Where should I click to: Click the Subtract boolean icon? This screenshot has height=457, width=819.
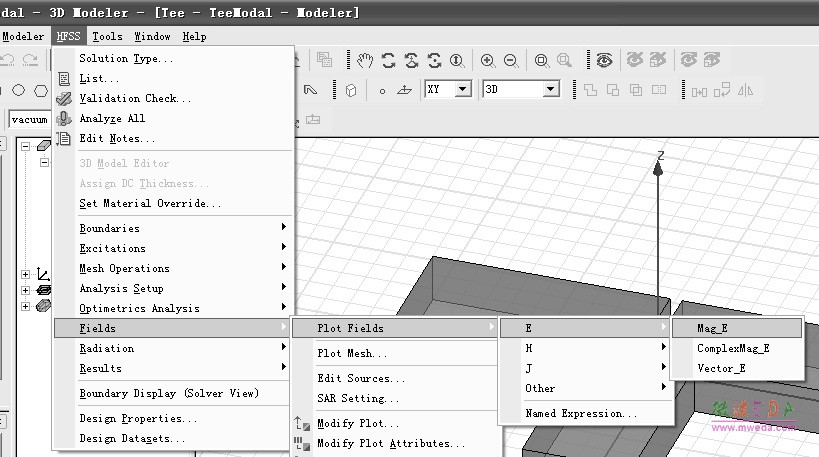[x=613, y=90]
